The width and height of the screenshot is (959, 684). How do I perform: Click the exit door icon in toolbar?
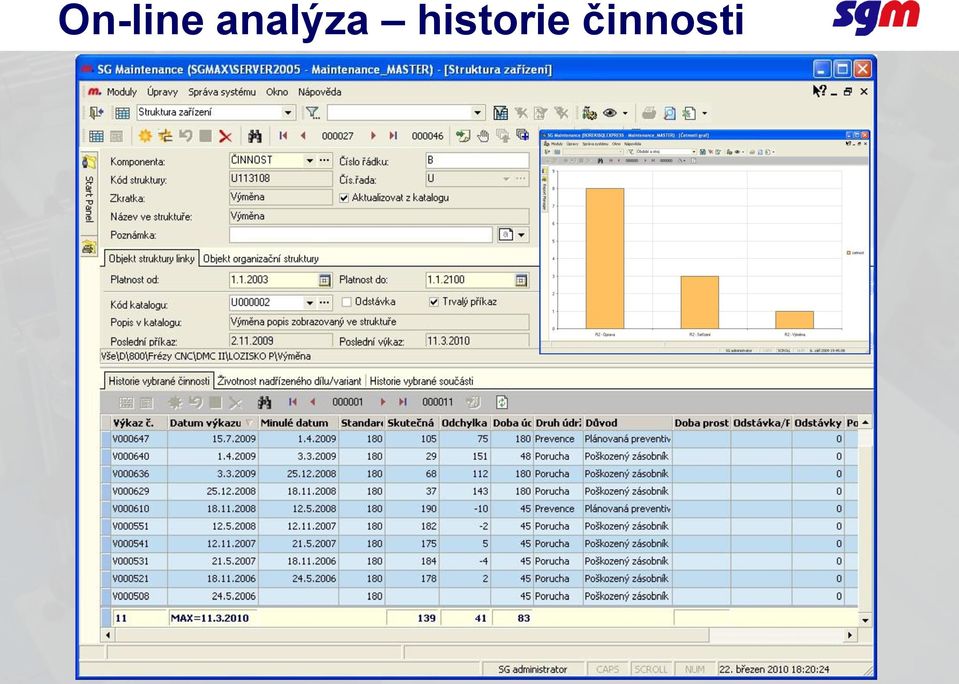[96, 113]
